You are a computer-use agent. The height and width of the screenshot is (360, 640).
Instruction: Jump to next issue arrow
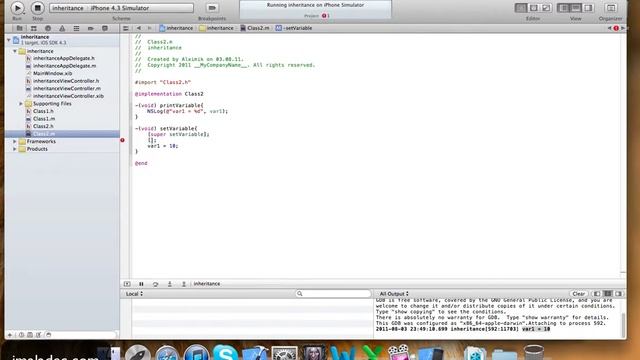click(623, 28)
